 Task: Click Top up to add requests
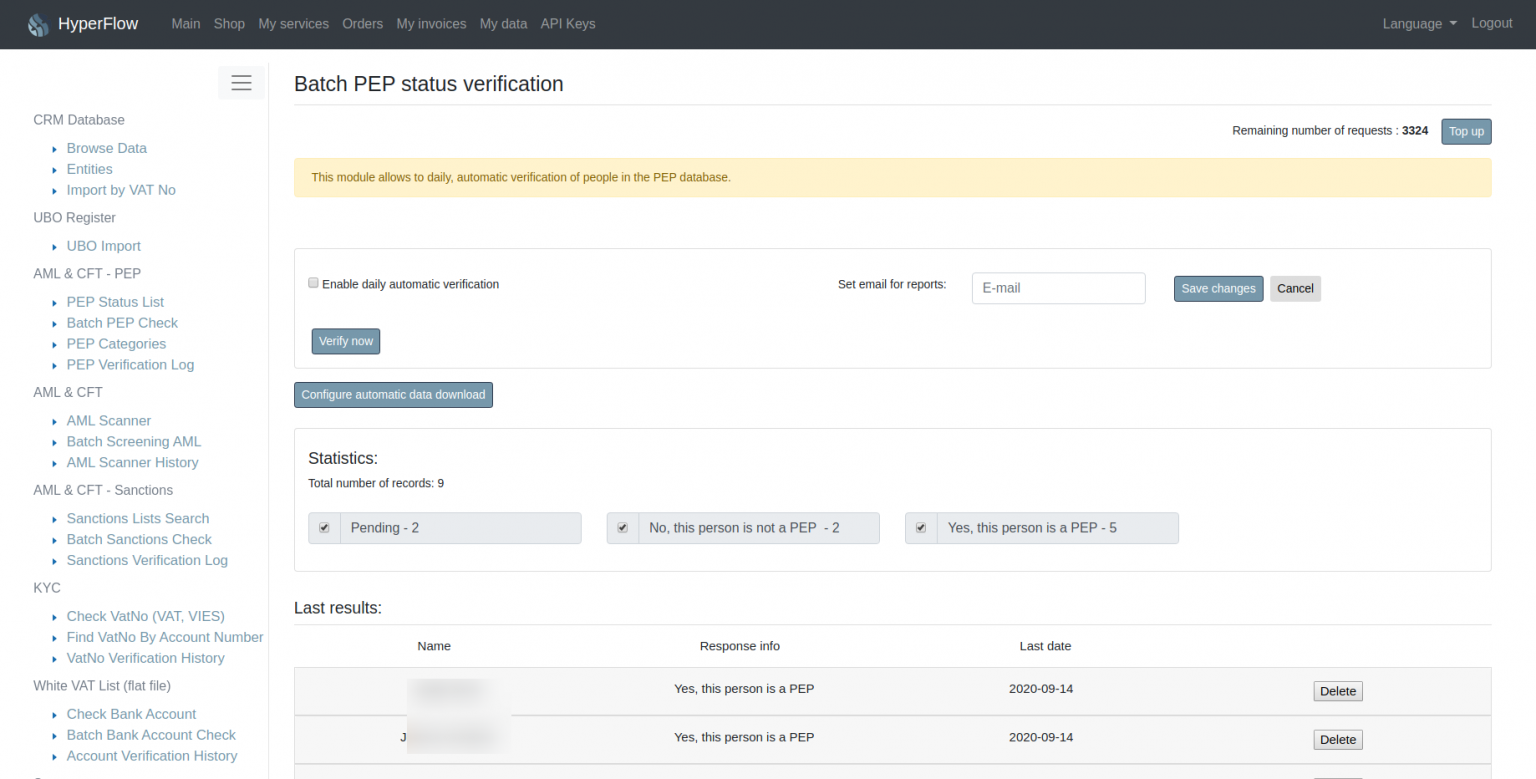[1466, 131]
